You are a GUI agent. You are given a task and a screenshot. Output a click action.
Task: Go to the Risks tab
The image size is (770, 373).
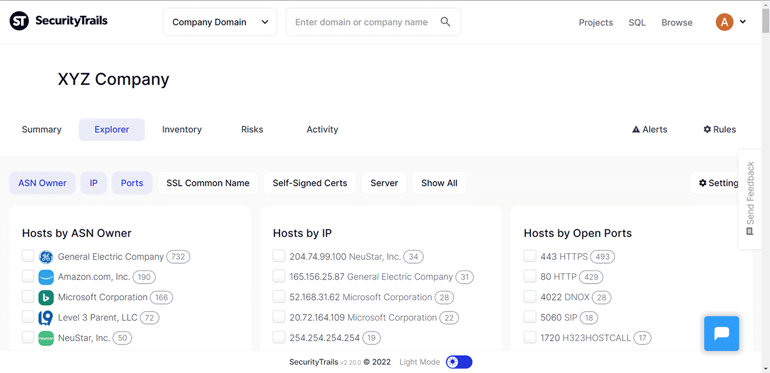[252, 130]
